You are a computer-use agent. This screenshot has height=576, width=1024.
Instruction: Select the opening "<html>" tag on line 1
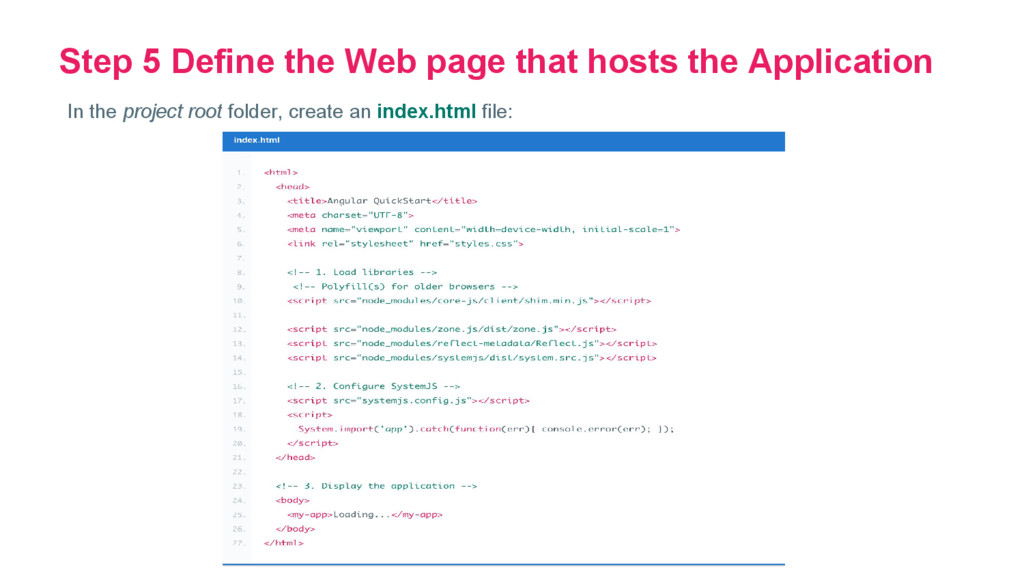coord(281,172)
